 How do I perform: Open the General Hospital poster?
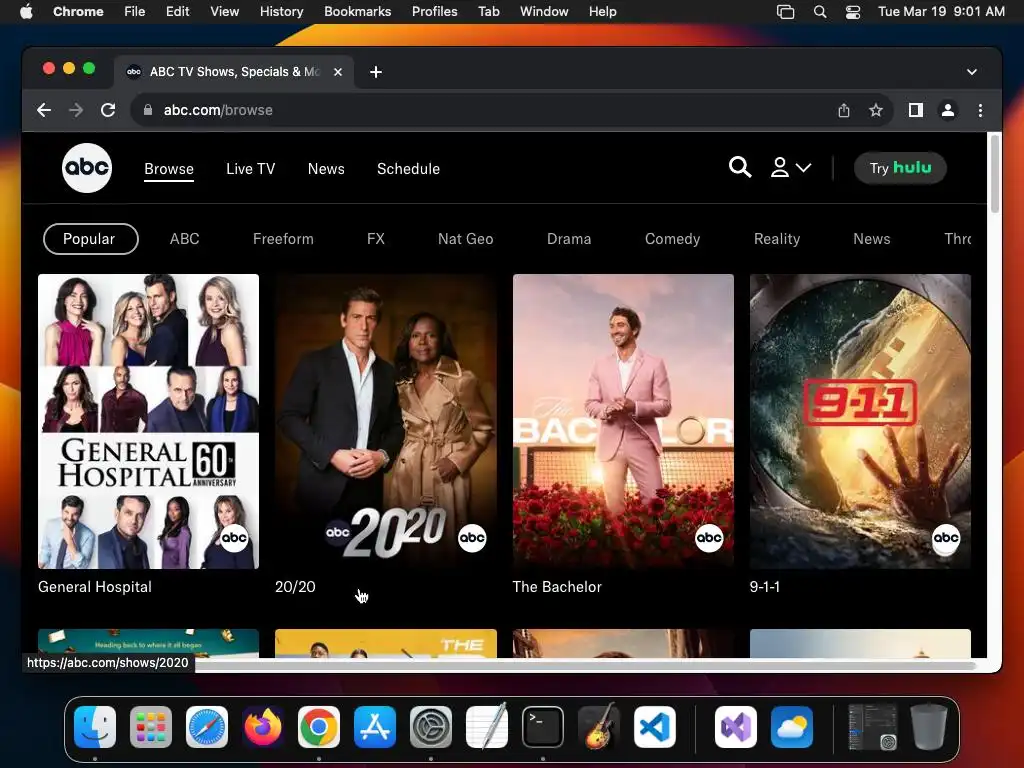coord(148,421)
